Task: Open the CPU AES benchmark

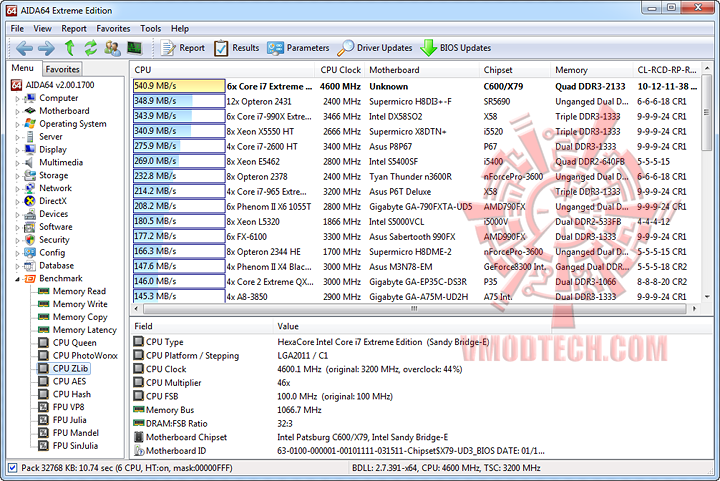Action: [62, 381]
